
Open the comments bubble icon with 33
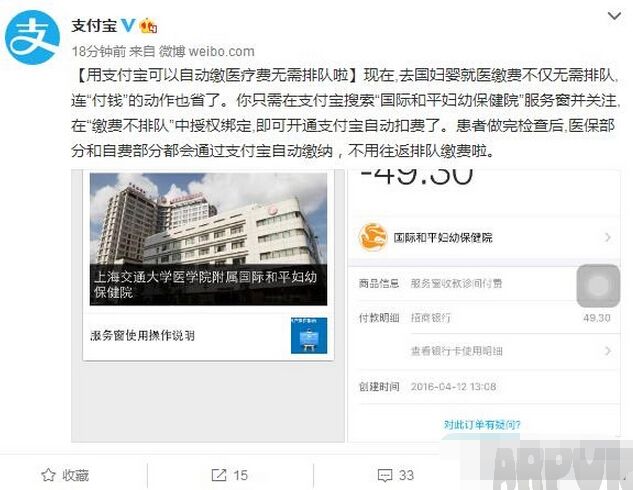pos(396,475)
